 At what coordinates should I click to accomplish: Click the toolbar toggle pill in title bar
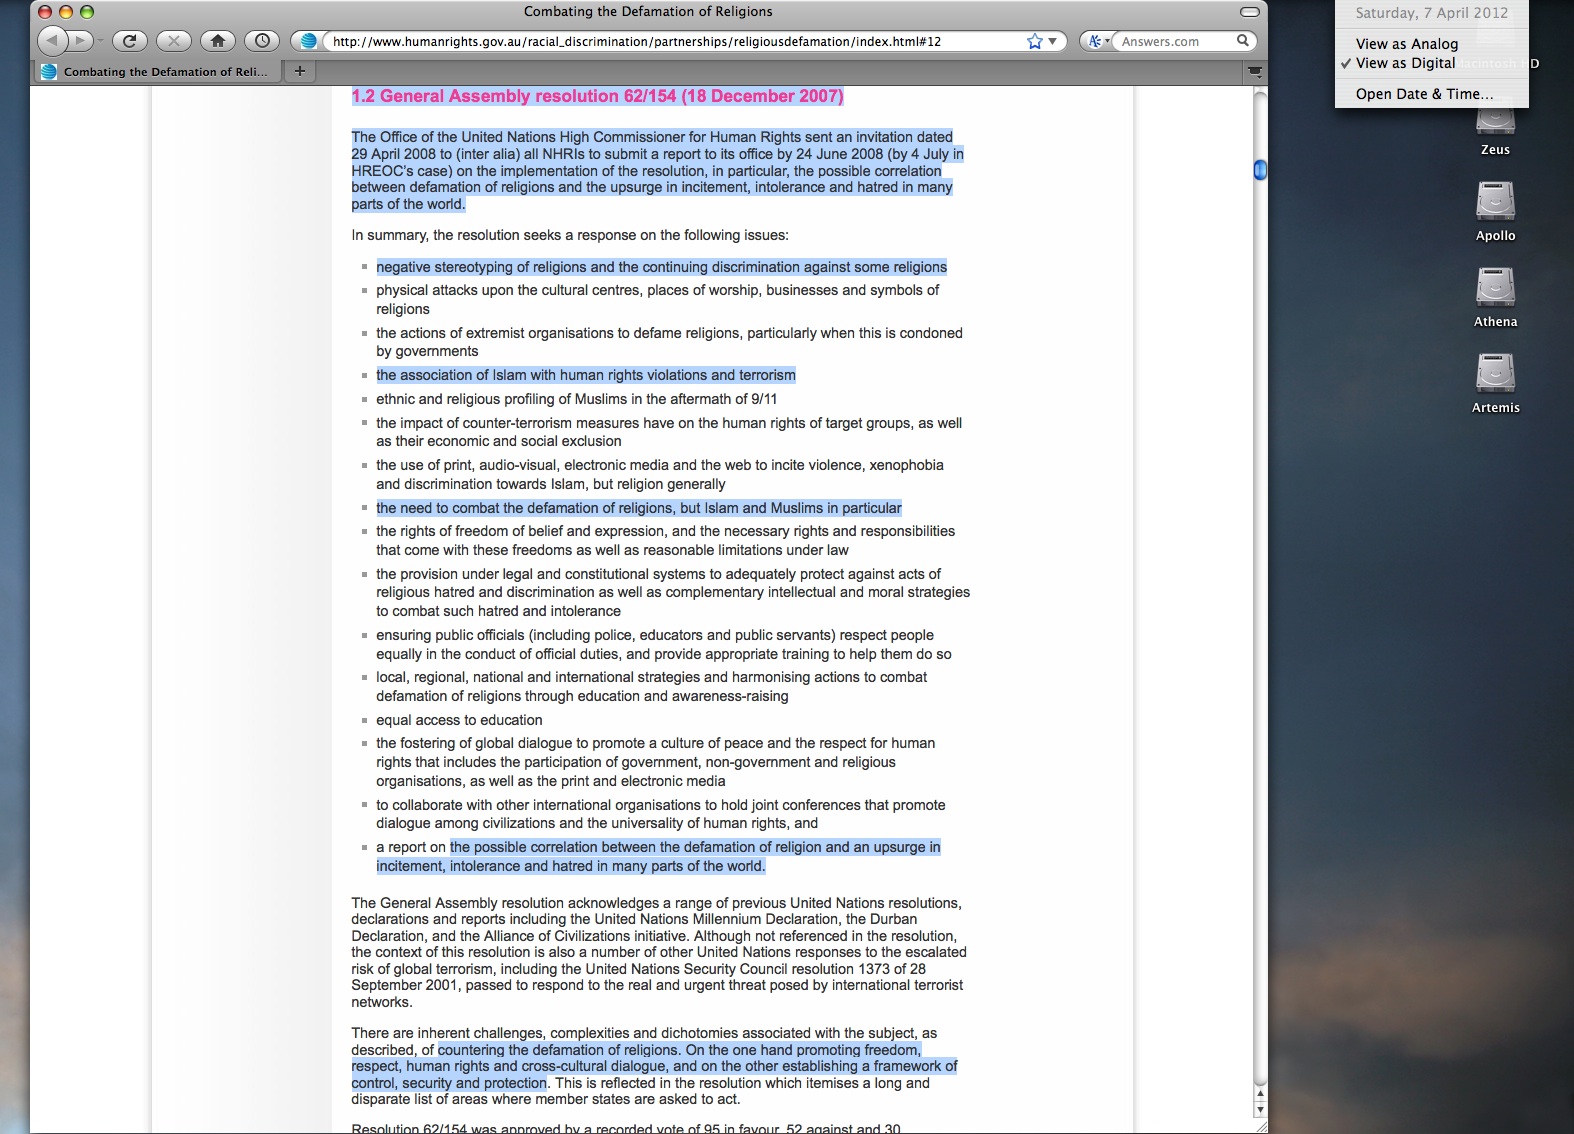pyautogui.click(x=1249, y=12)
